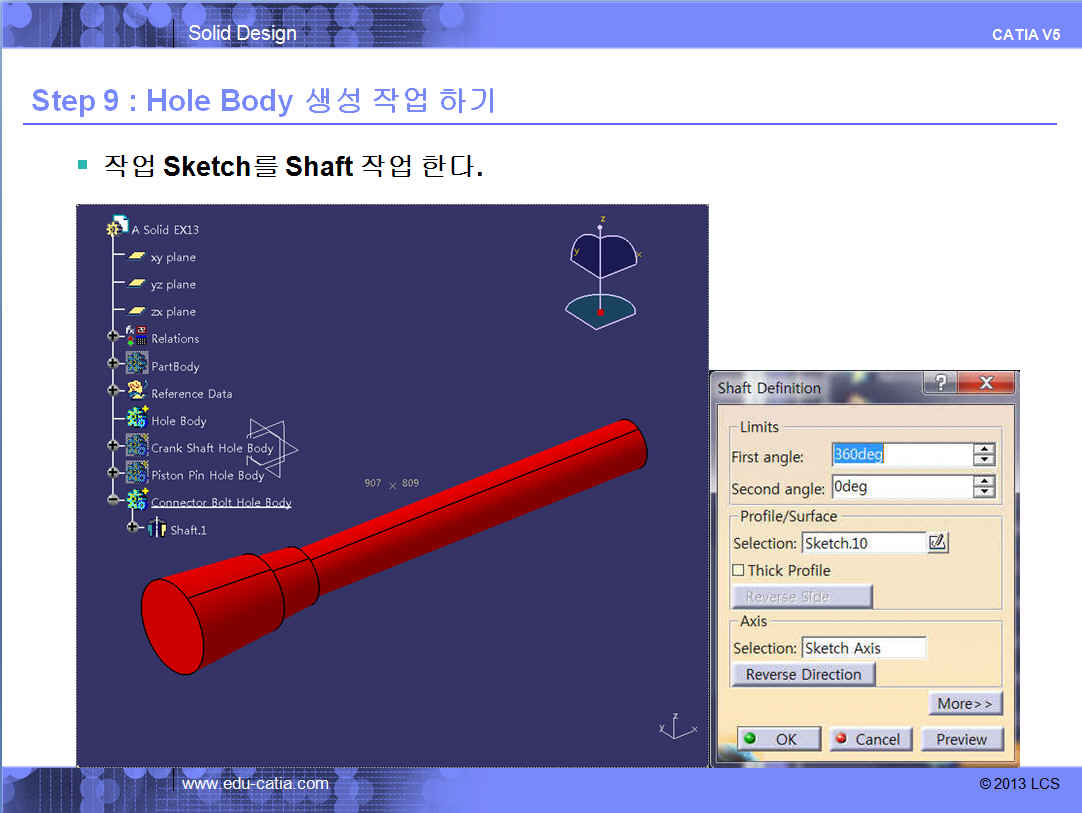This screenshot has width=1082, height=813.
Task: Increase First angle with up spinner arrow
Action: pyautogui.click(x=985, y=449)
